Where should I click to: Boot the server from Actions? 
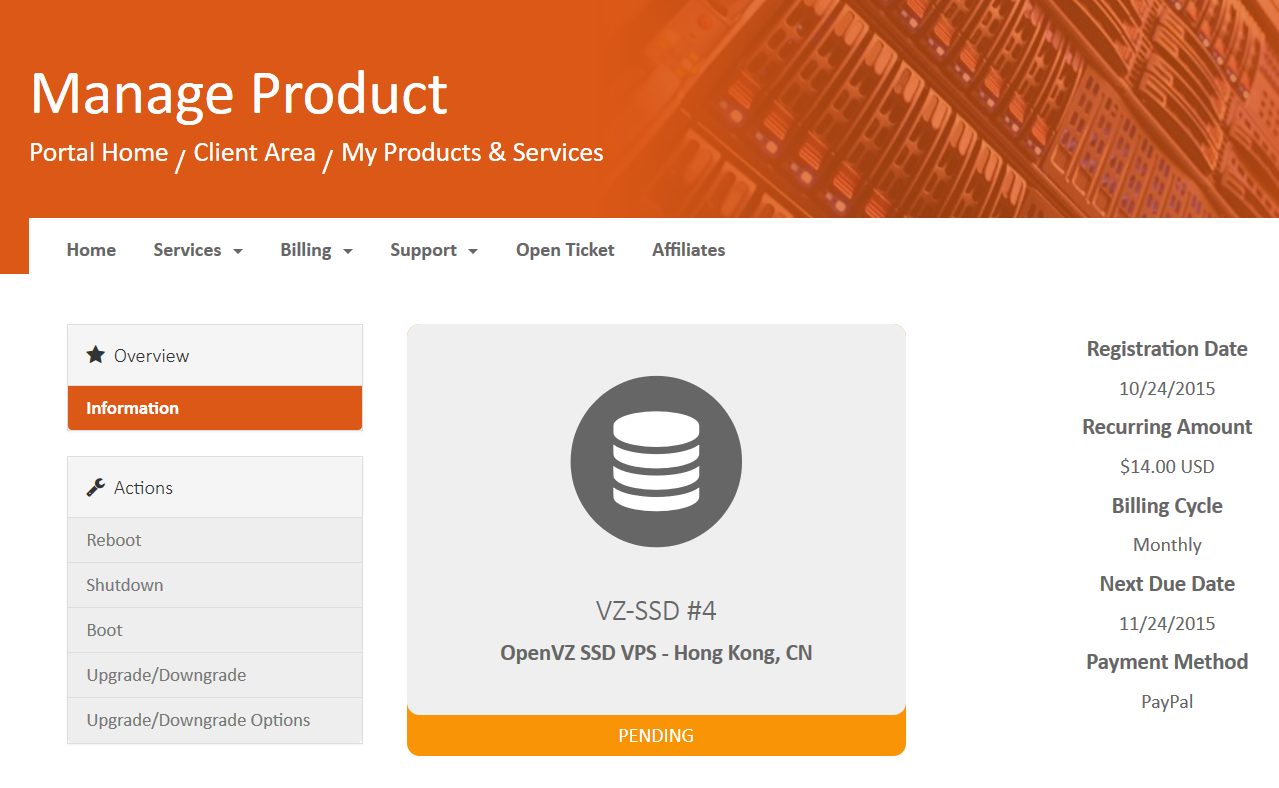[105, 630]
